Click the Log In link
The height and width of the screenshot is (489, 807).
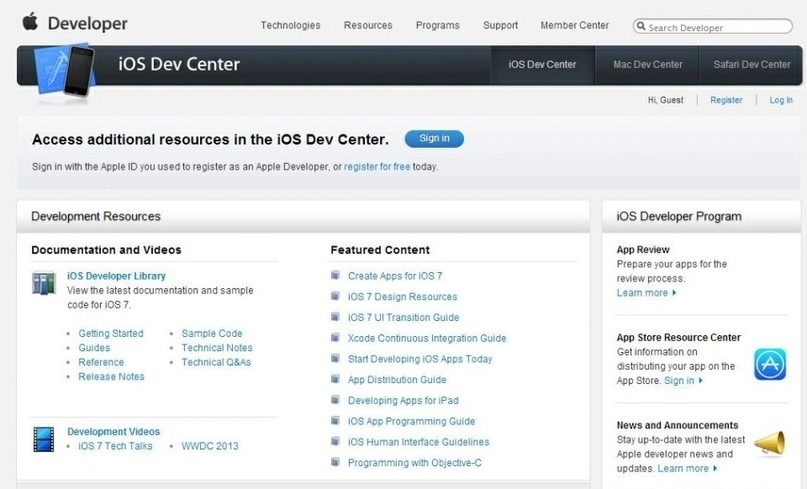click(781, 100)
